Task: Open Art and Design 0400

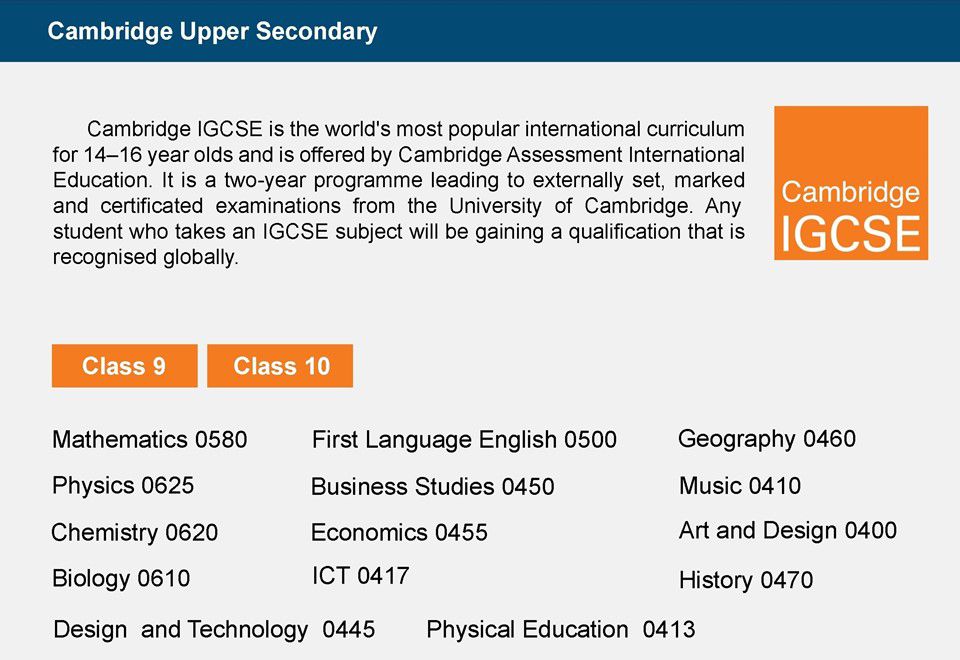Action: (788, 530)
